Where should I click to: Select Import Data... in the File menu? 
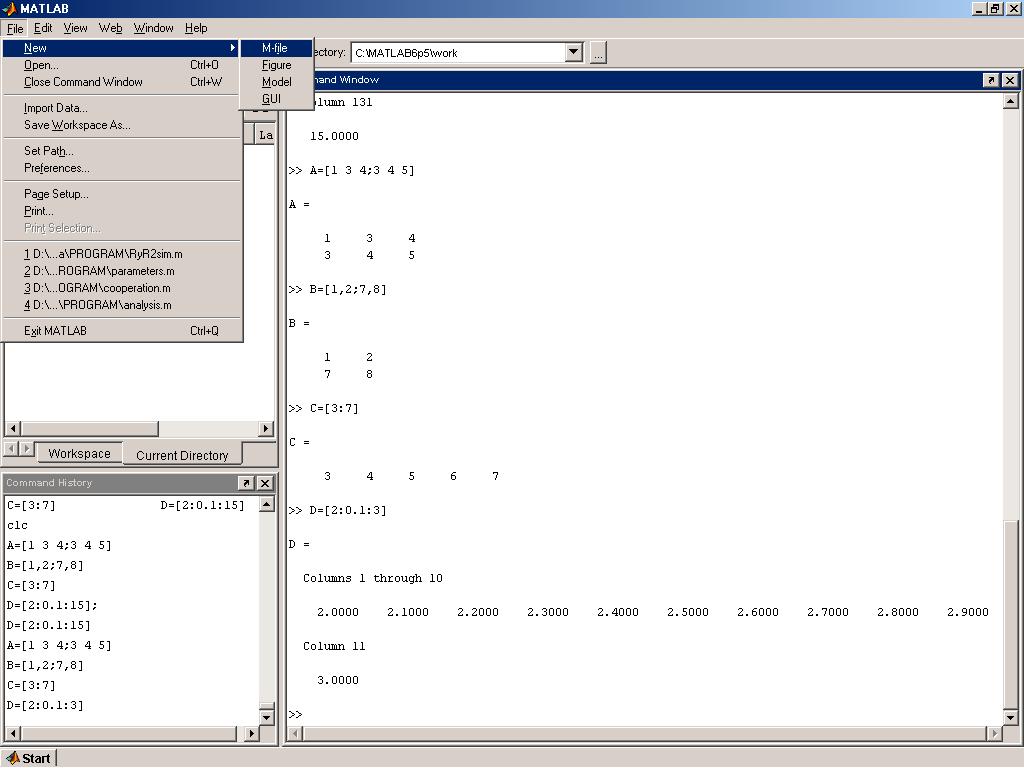click(x=121, y=108)
